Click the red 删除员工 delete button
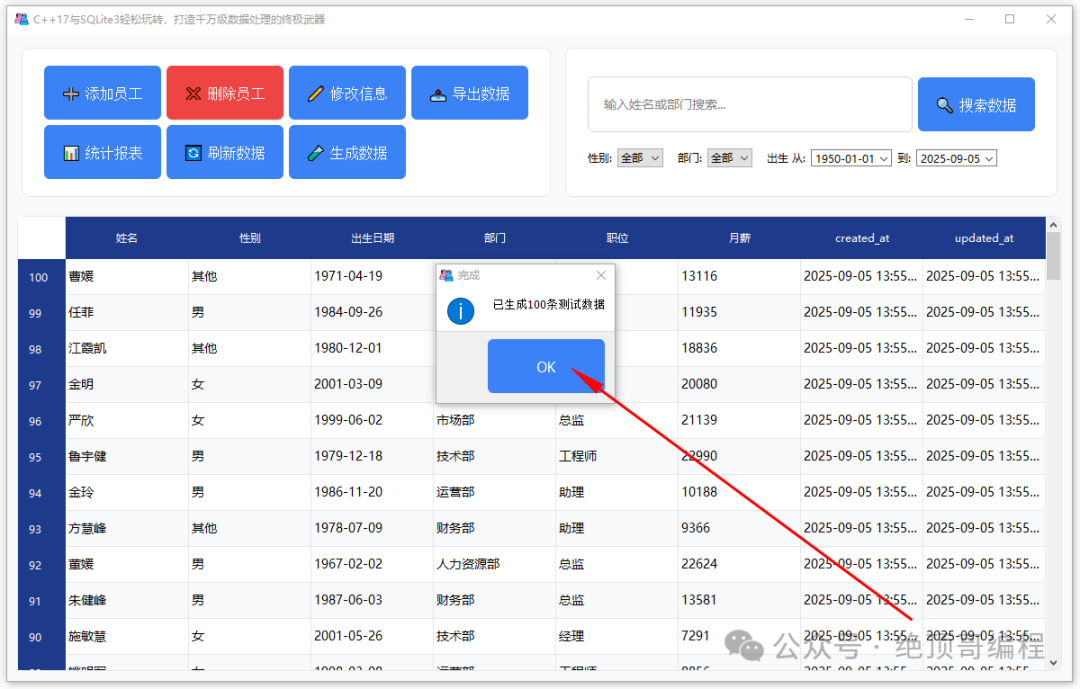Viewport: 1080px width, 689px height. pyautogui.click(x=225, y=93)
